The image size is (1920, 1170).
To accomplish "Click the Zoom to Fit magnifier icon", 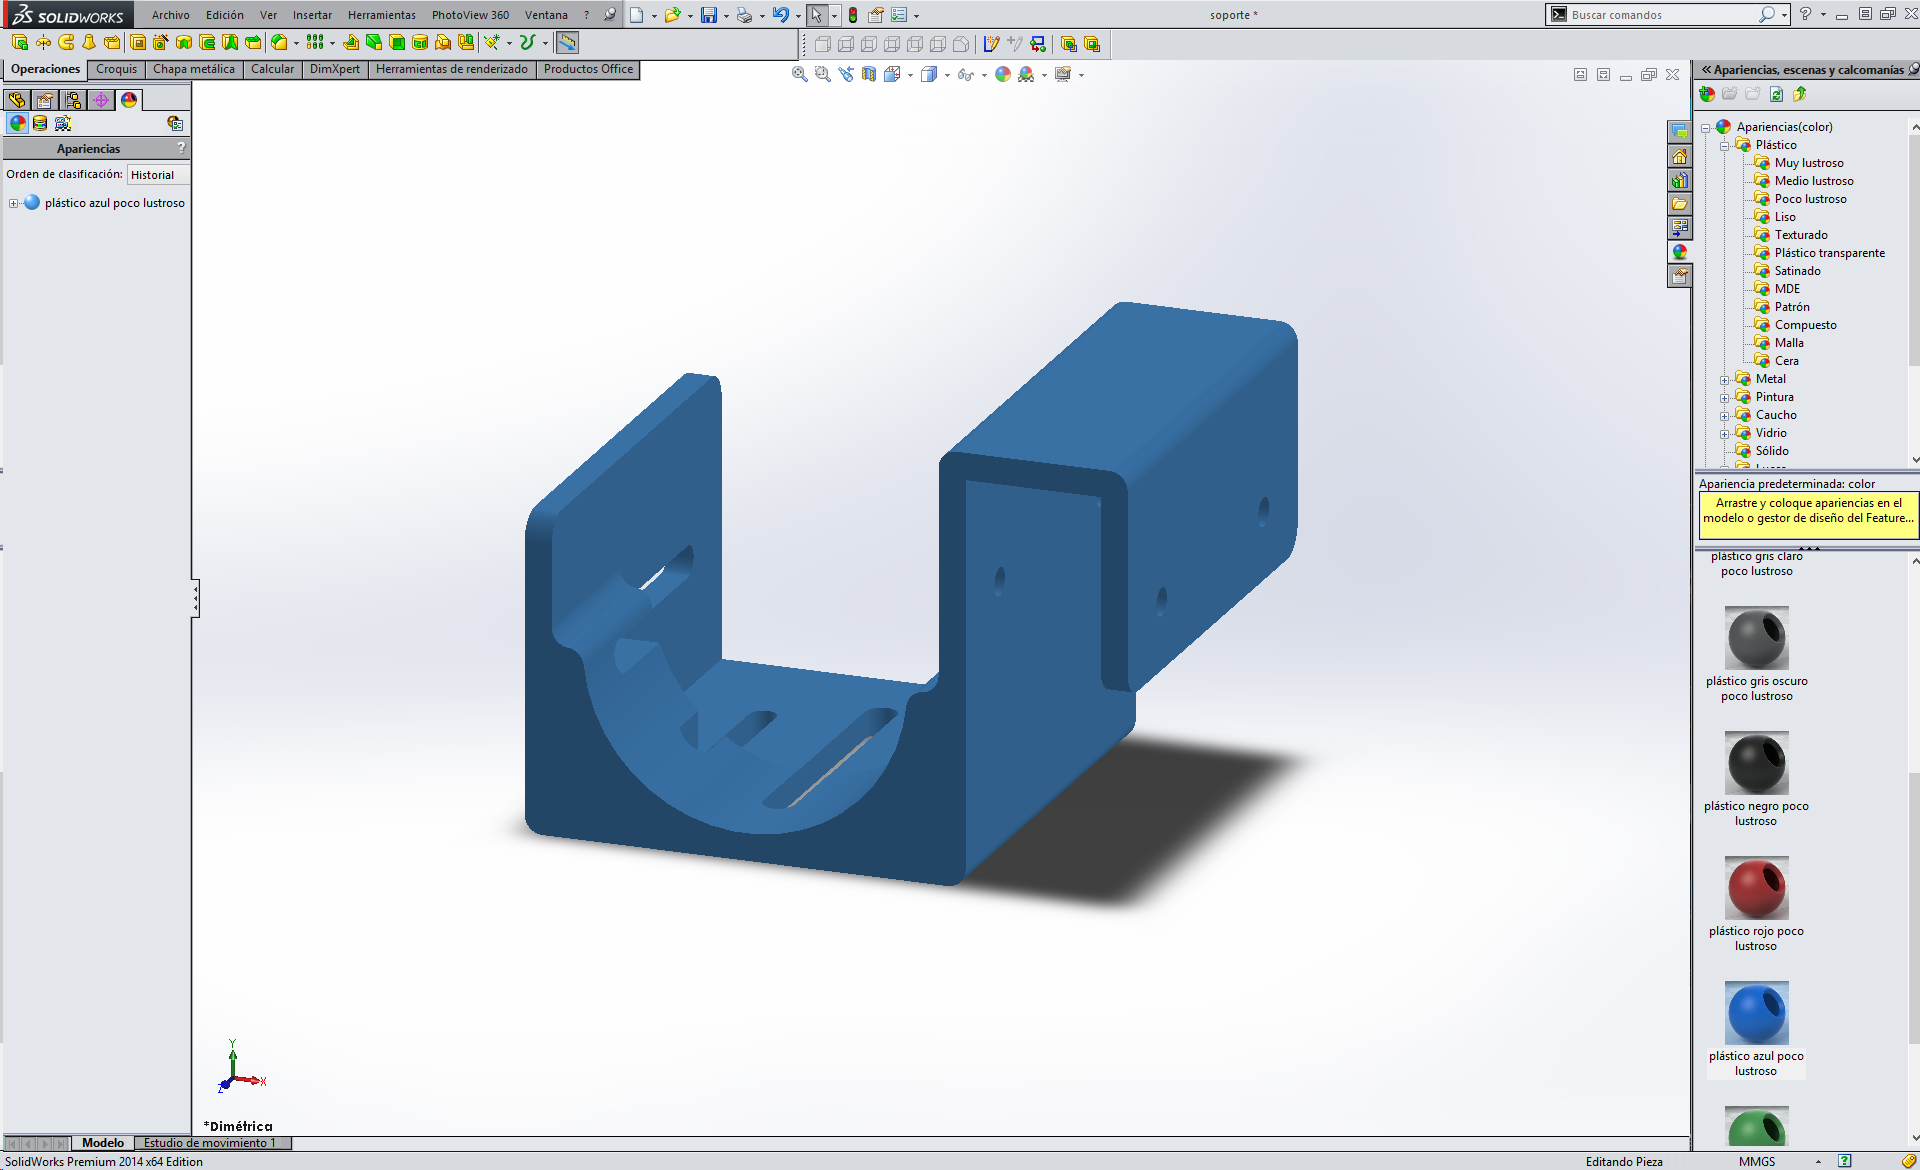I will (x=800, y=74).
